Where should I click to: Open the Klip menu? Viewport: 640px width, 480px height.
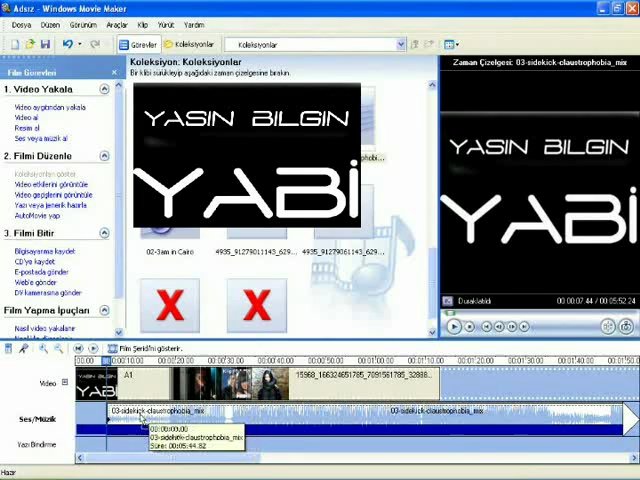tap(142, 25)
